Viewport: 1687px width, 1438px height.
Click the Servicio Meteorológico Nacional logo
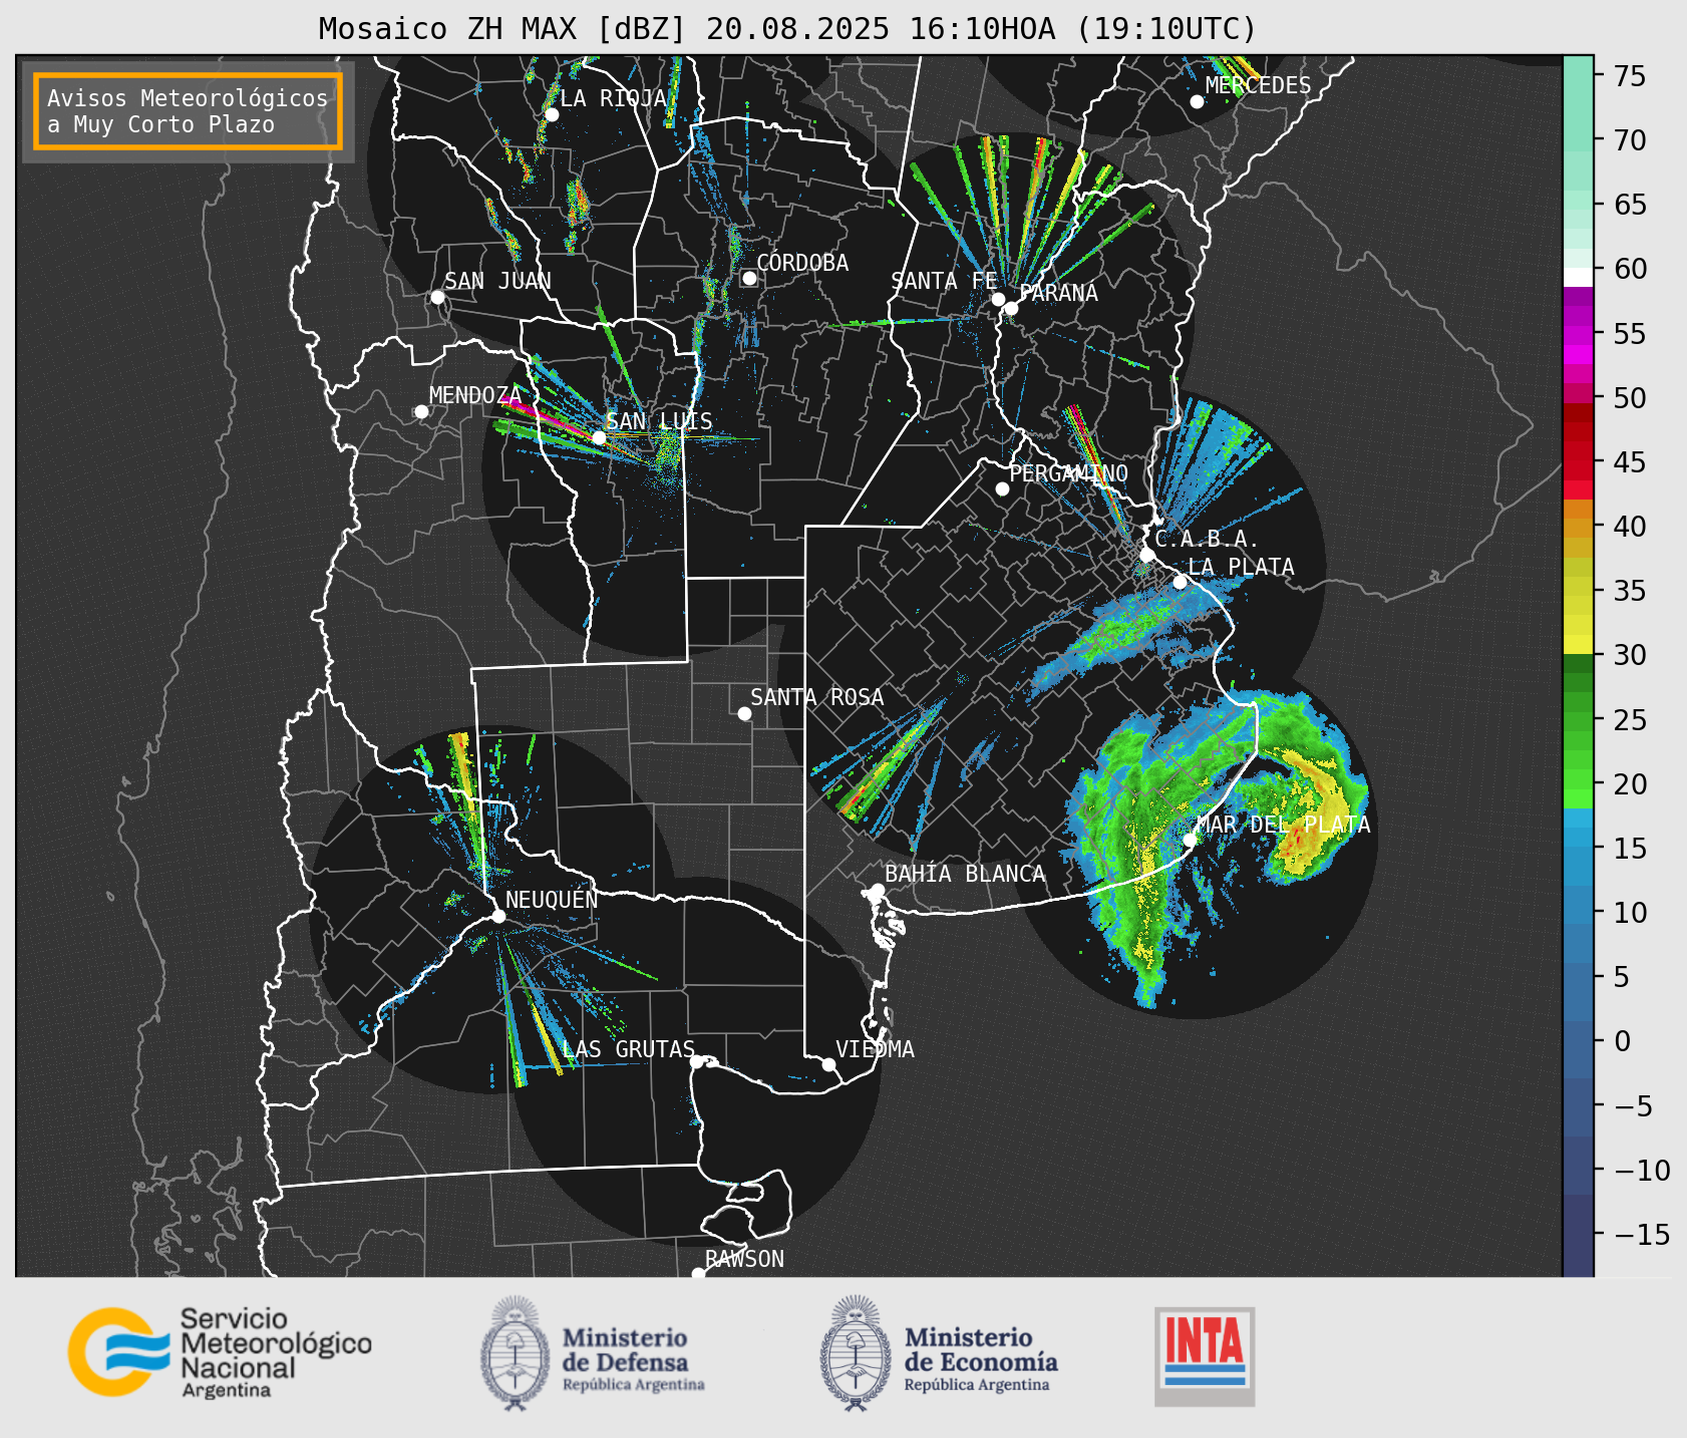tap(220, 1352)
